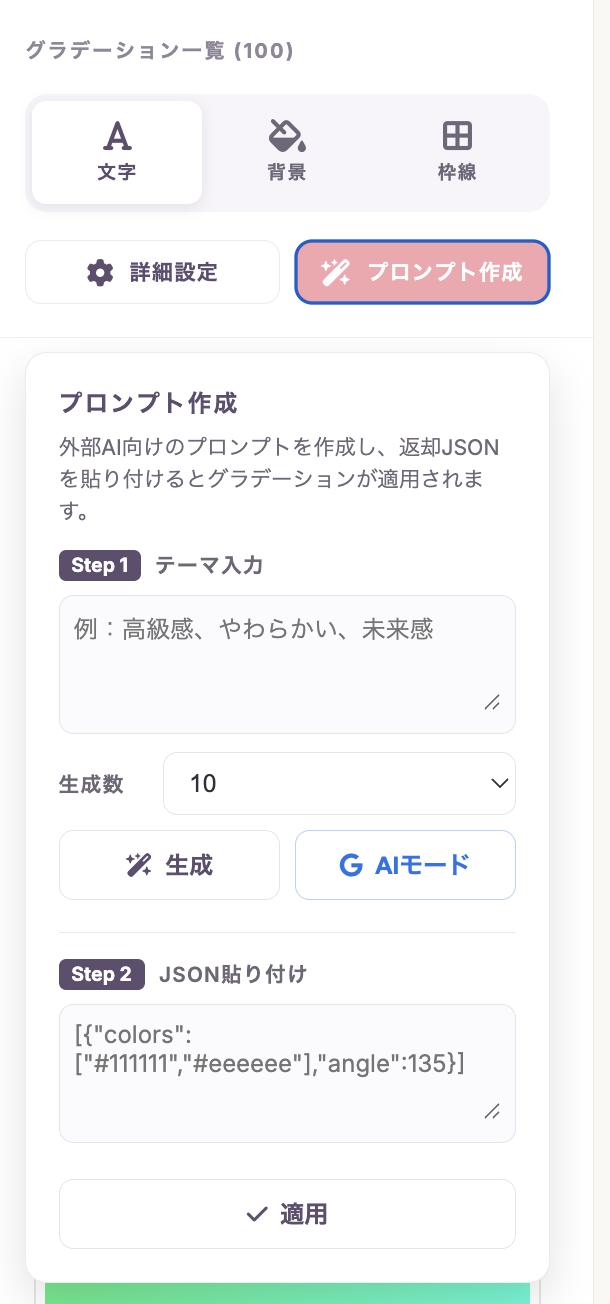Click the gear icon for 詳細設定
Screen dimensions: 610x1304
tap(100, 272)
